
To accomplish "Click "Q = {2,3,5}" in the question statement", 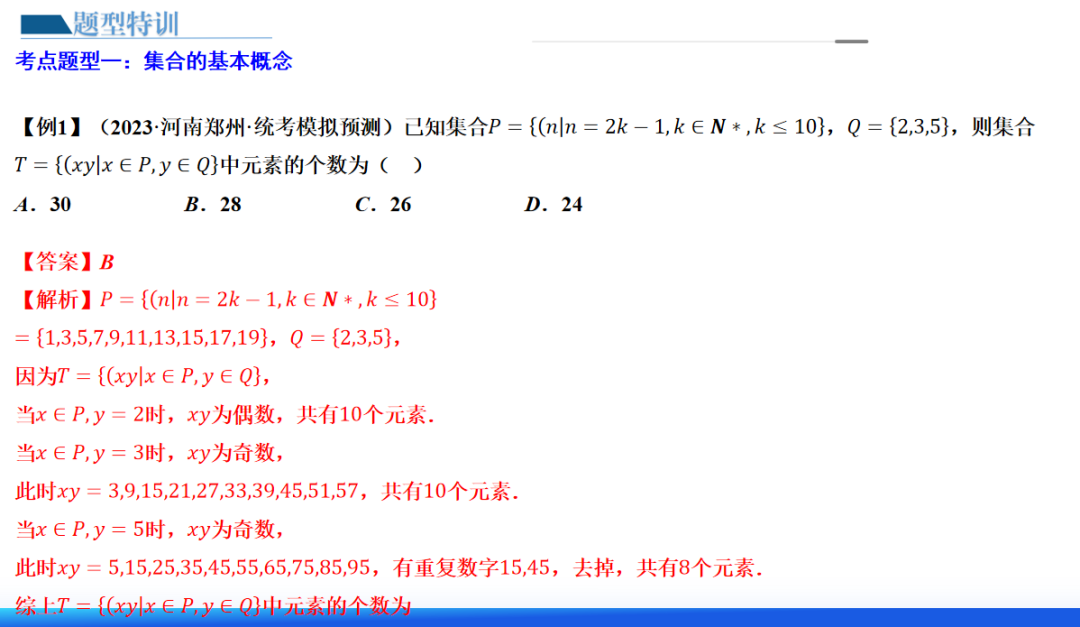I will tap(898, 127).
